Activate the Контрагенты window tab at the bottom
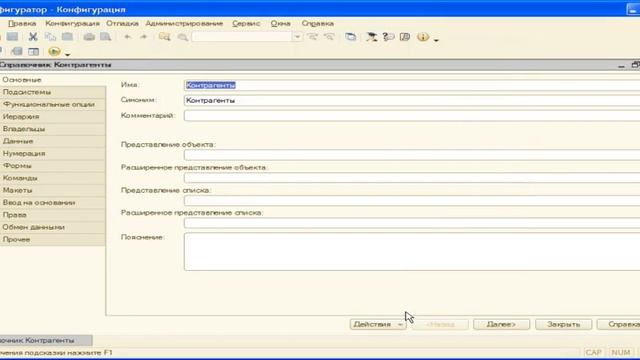 pyautogui.click(x=46, y=340)
